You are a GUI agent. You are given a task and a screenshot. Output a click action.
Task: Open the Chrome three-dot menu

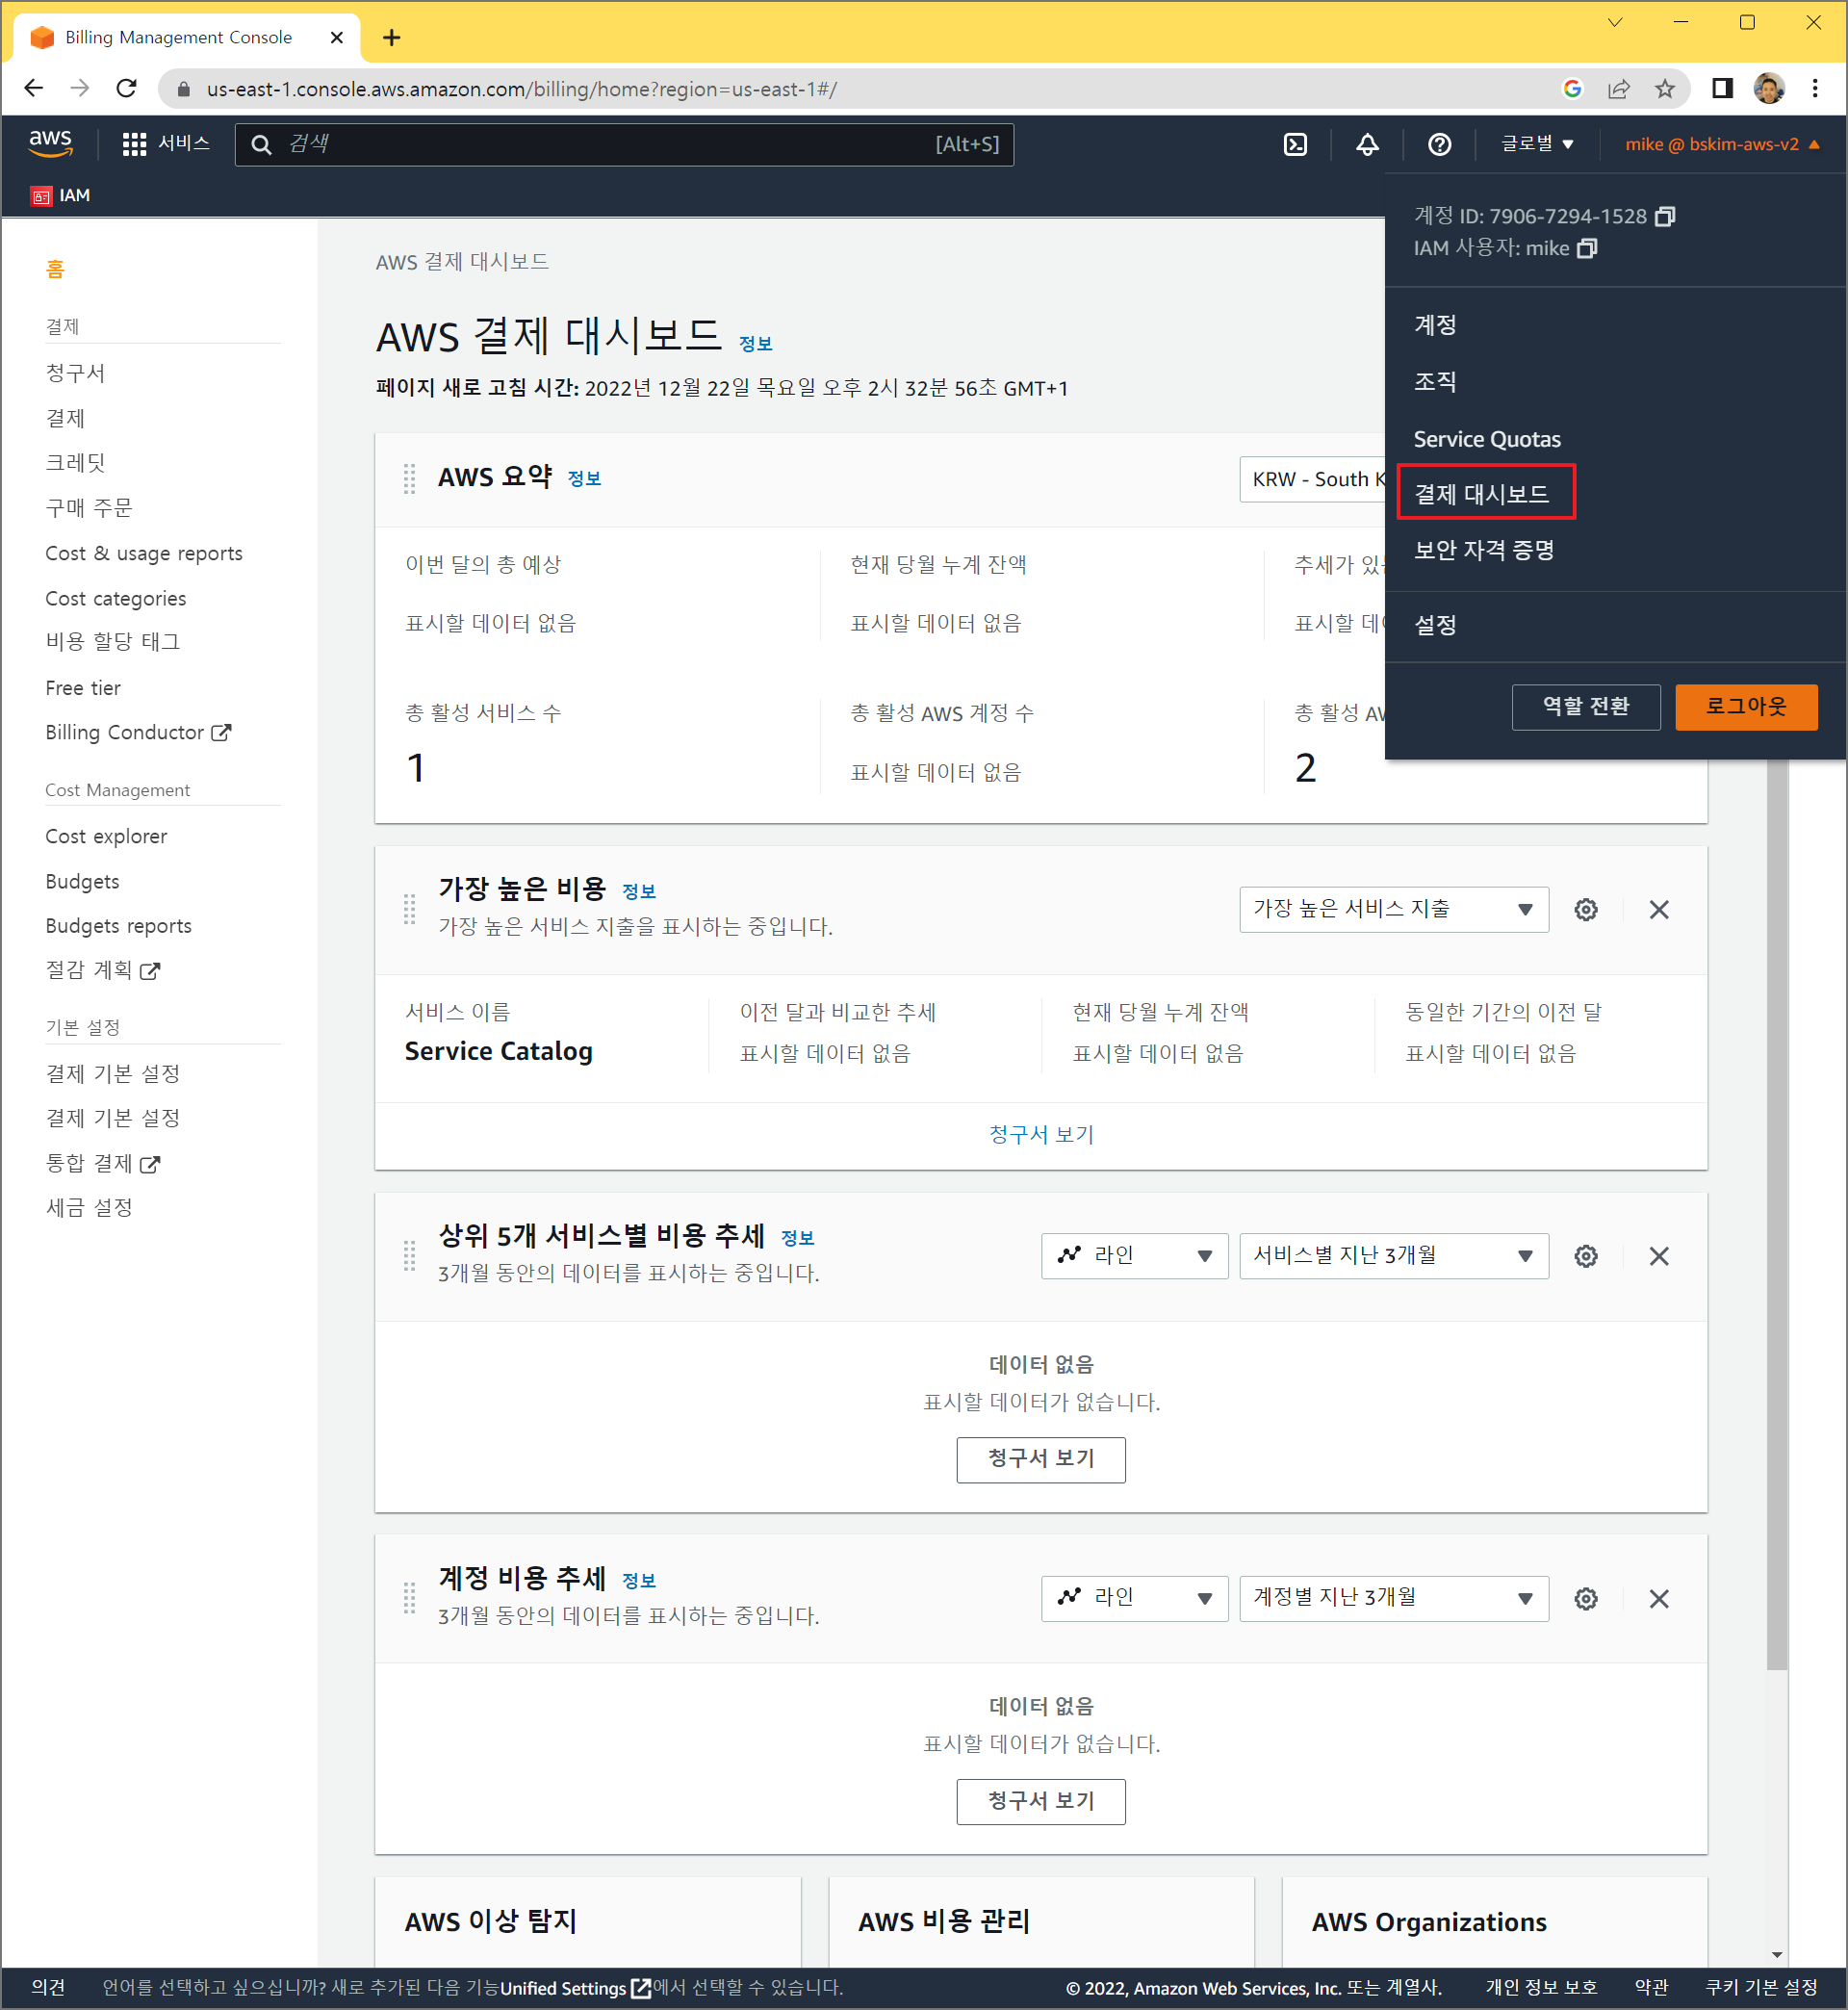1814,89
